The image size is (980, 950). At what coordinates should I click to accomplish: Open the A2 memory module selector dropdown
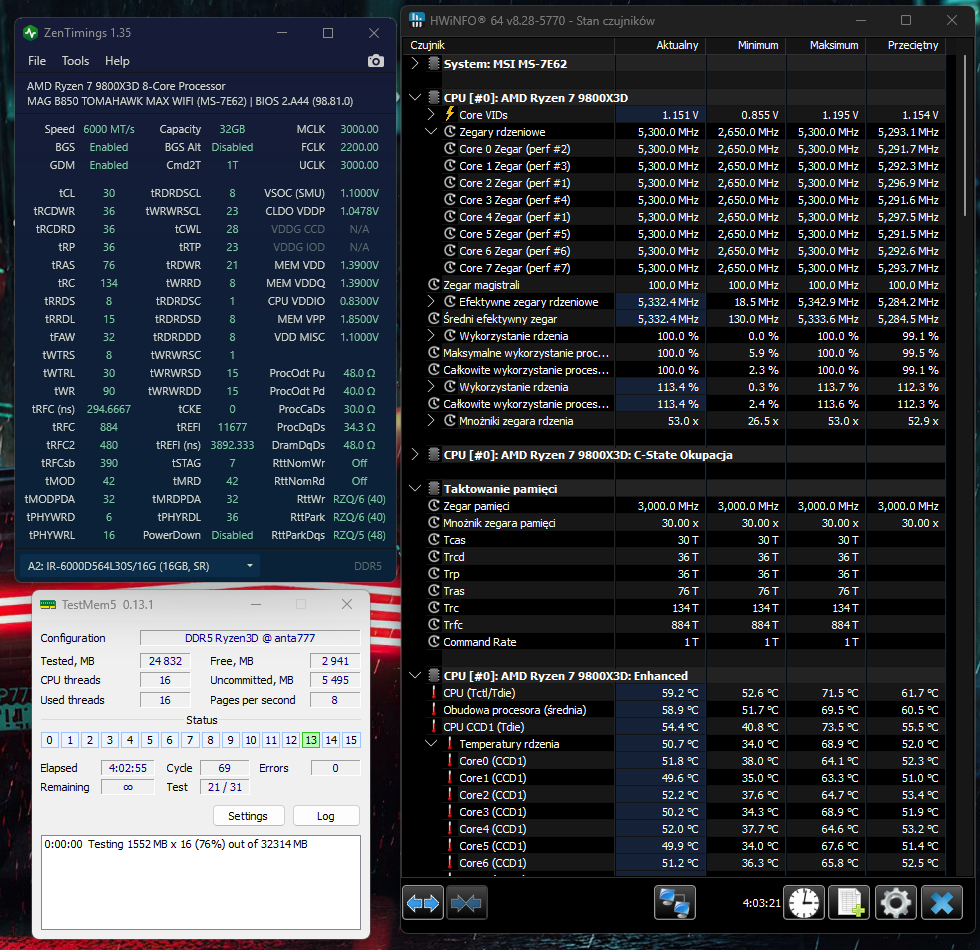tap(140, 566)
